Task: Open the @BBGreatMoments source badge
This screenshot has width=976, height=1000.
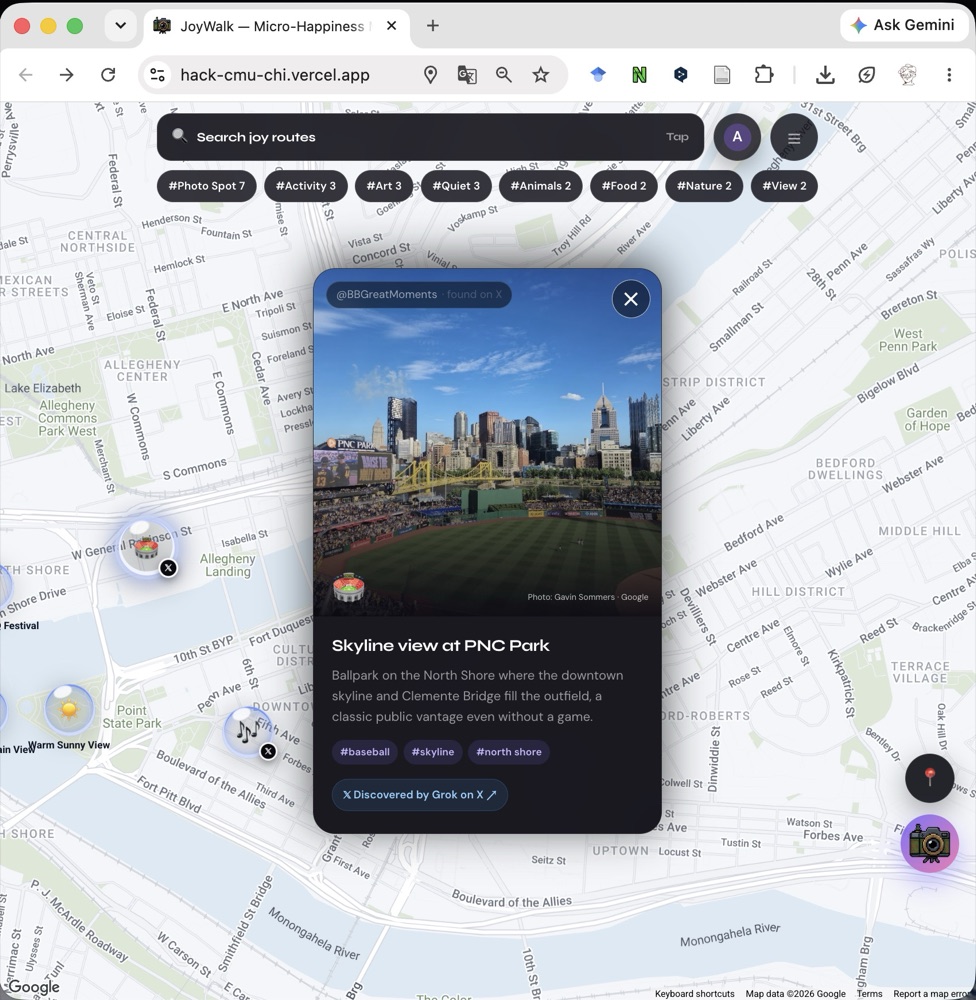Action: point(419,295)
